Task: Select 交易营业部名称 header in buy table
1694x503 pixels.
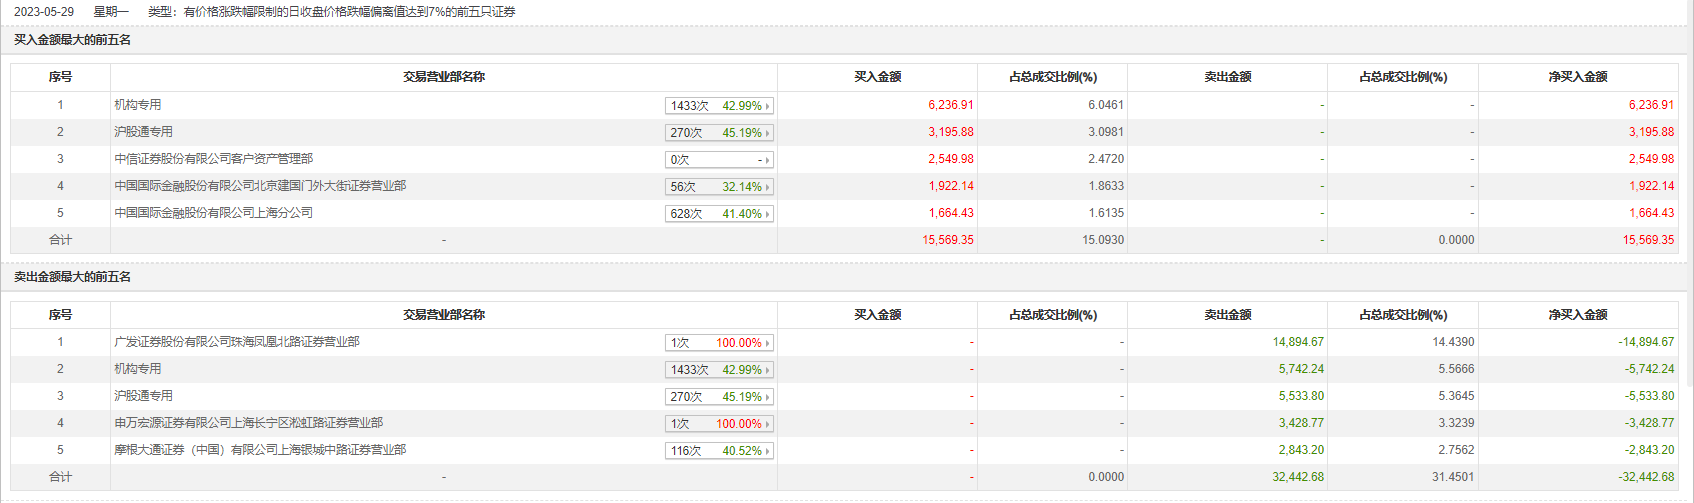Action: pos(444,77)
